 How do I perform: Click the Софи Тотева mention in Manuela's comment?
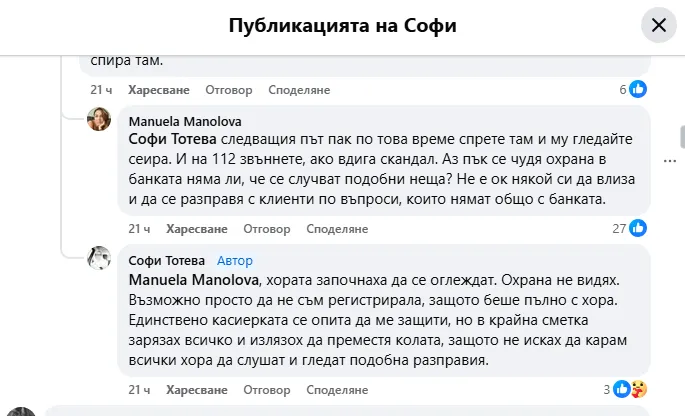point(167,139)
